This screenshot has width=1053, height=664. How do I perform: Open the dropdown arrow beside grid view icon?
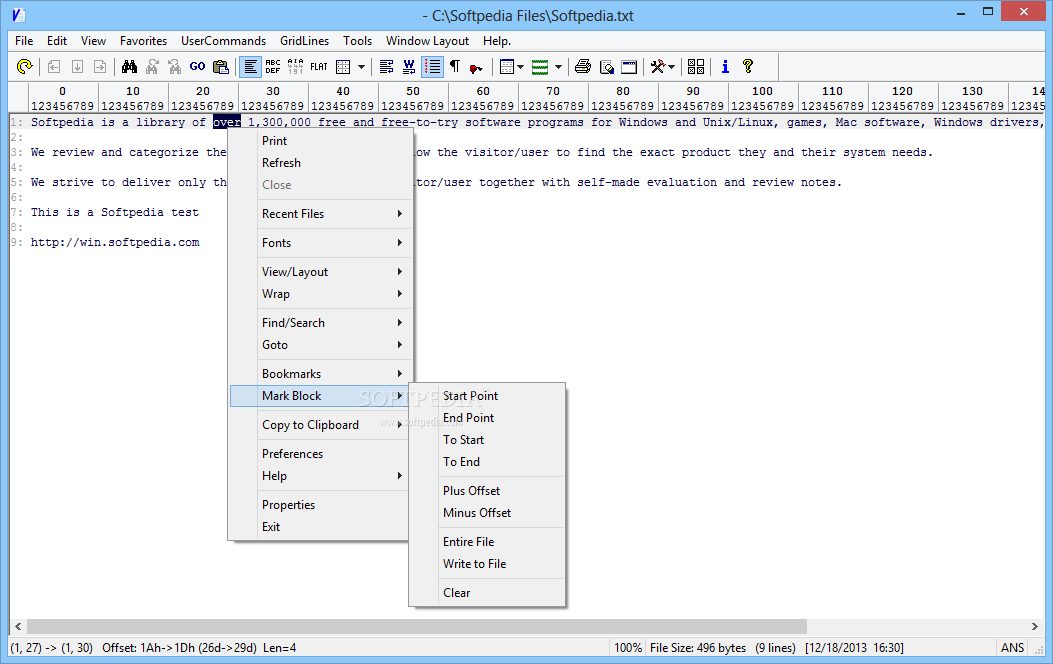361,66
